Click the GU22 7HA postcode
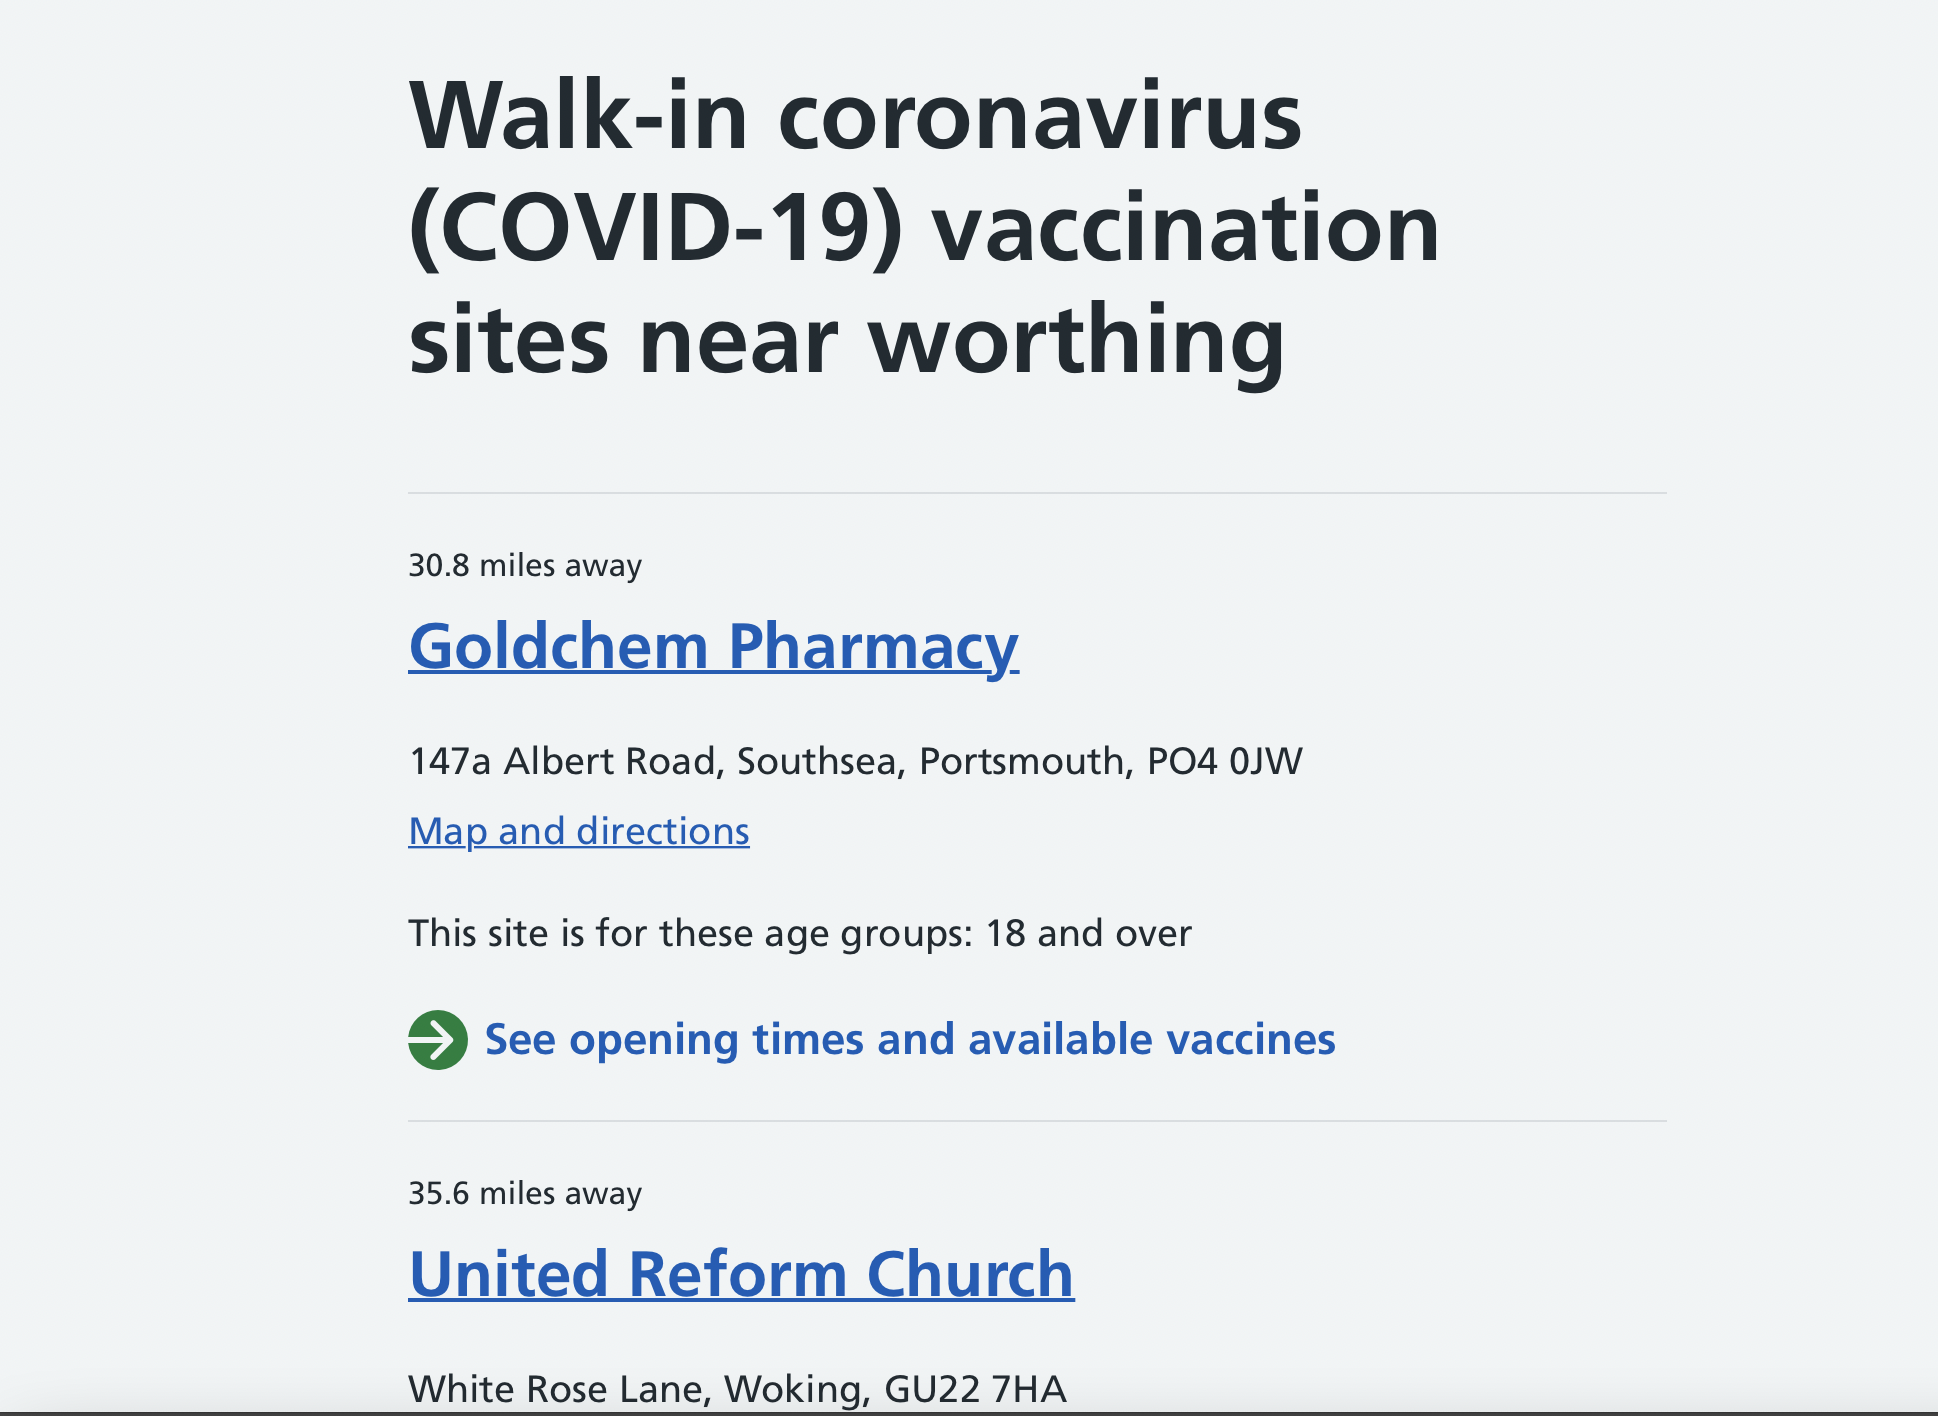This screenshot has height=1416, width=1938. (x=976, y=1389)
